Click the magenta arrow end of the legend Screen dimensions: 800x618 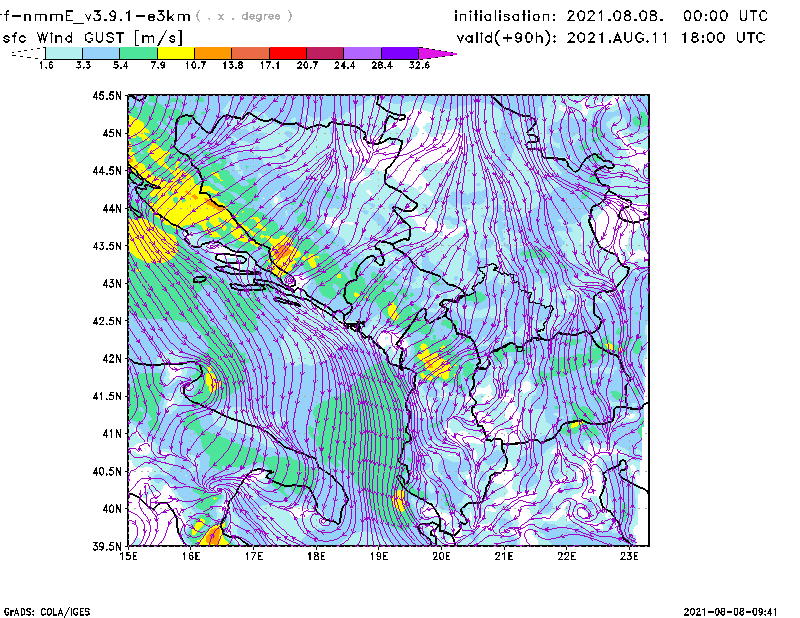point(437,53)
